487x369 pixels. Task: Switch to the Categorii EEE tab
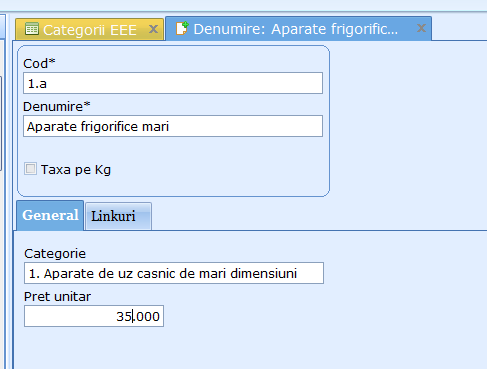[x=90, y=29]
